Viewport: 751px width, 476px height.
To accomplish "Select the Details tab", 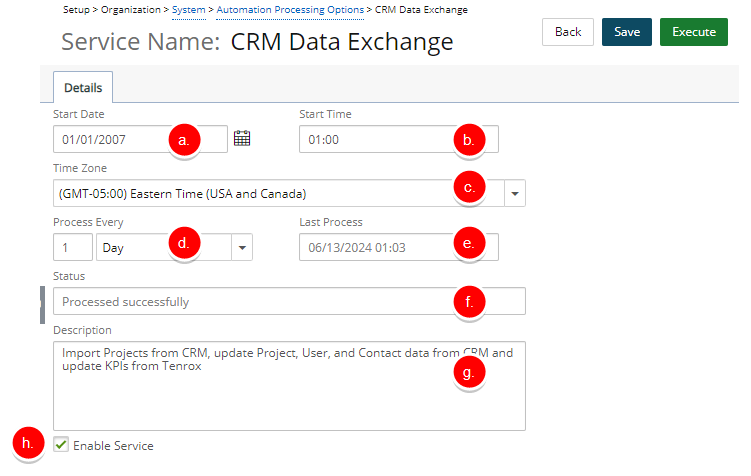I will pyautogui.click(x=83, y=88).
